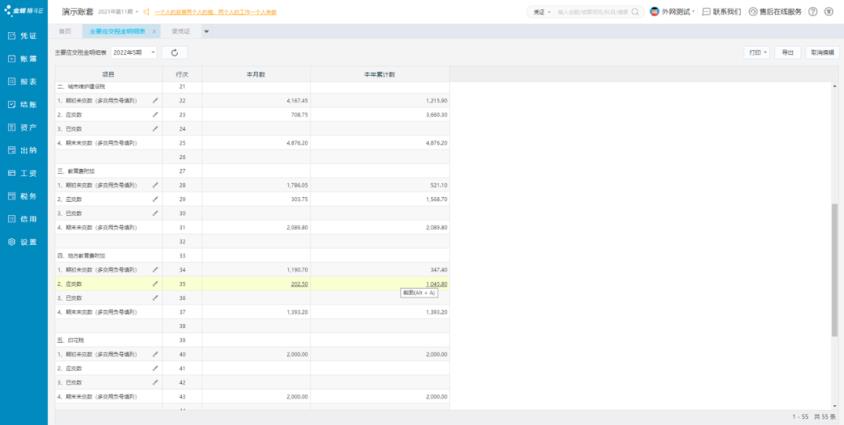Click the edit pencil on row 30
This screenshot has width=844, height=425.
coord(155,213)
